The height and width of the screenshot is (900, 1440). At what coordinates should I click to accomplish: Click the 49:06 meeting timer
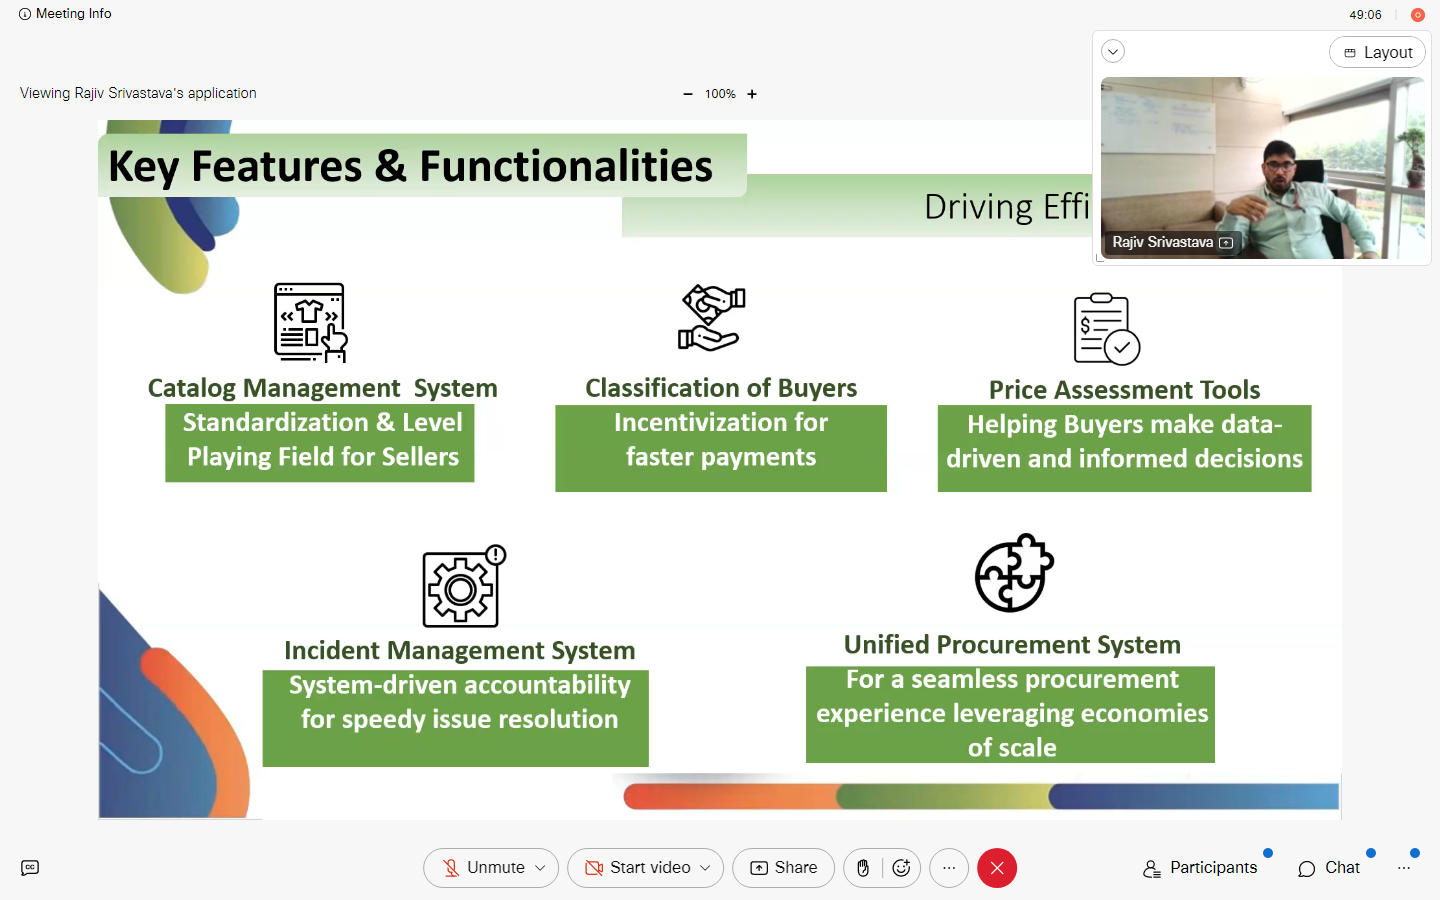[1365, 15]
